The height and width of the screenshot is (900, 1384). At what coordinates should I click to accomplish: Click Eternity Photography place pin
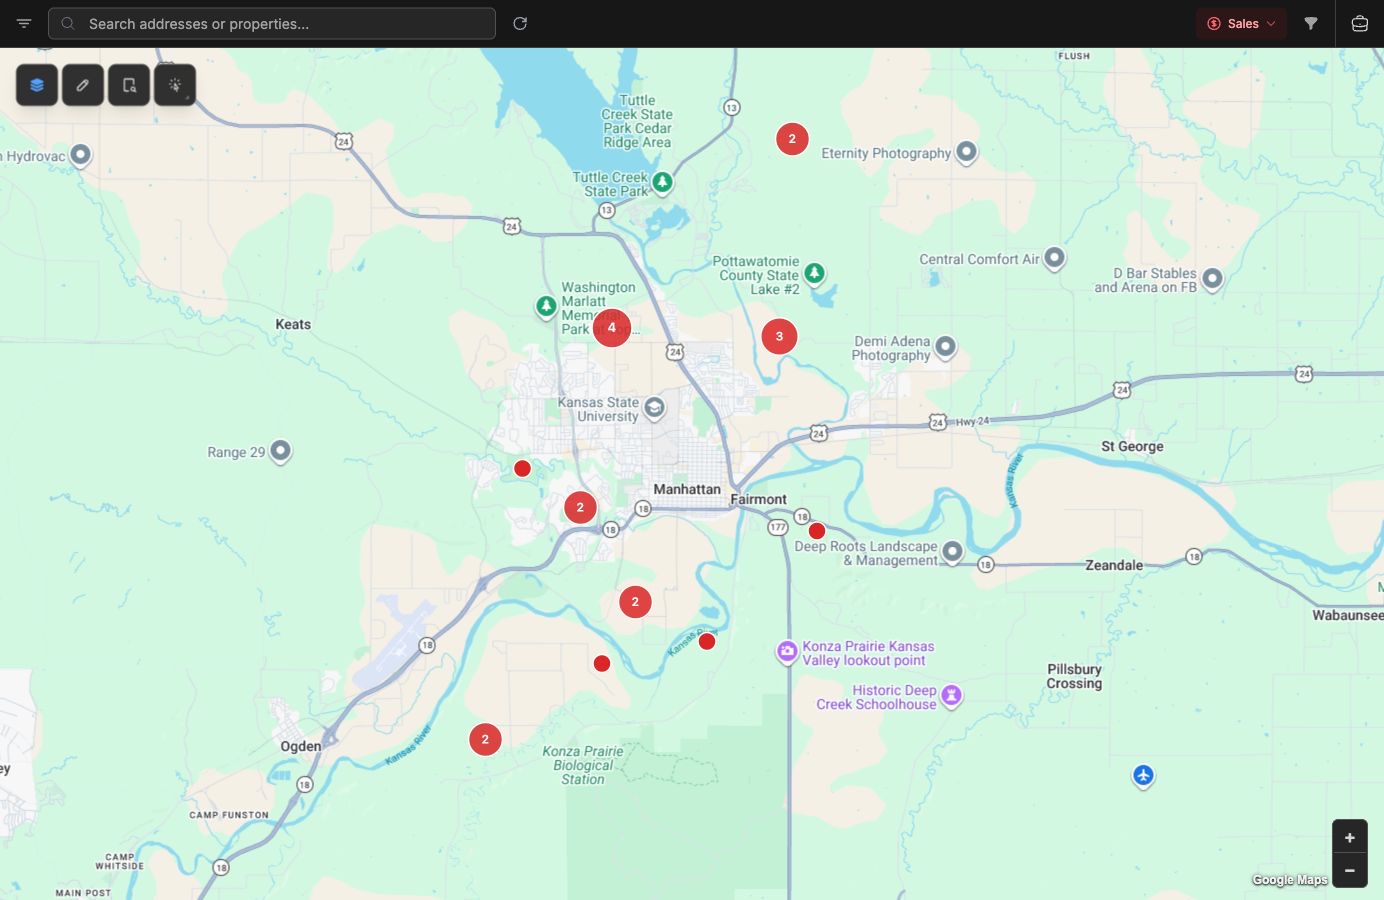coord(966,152)
